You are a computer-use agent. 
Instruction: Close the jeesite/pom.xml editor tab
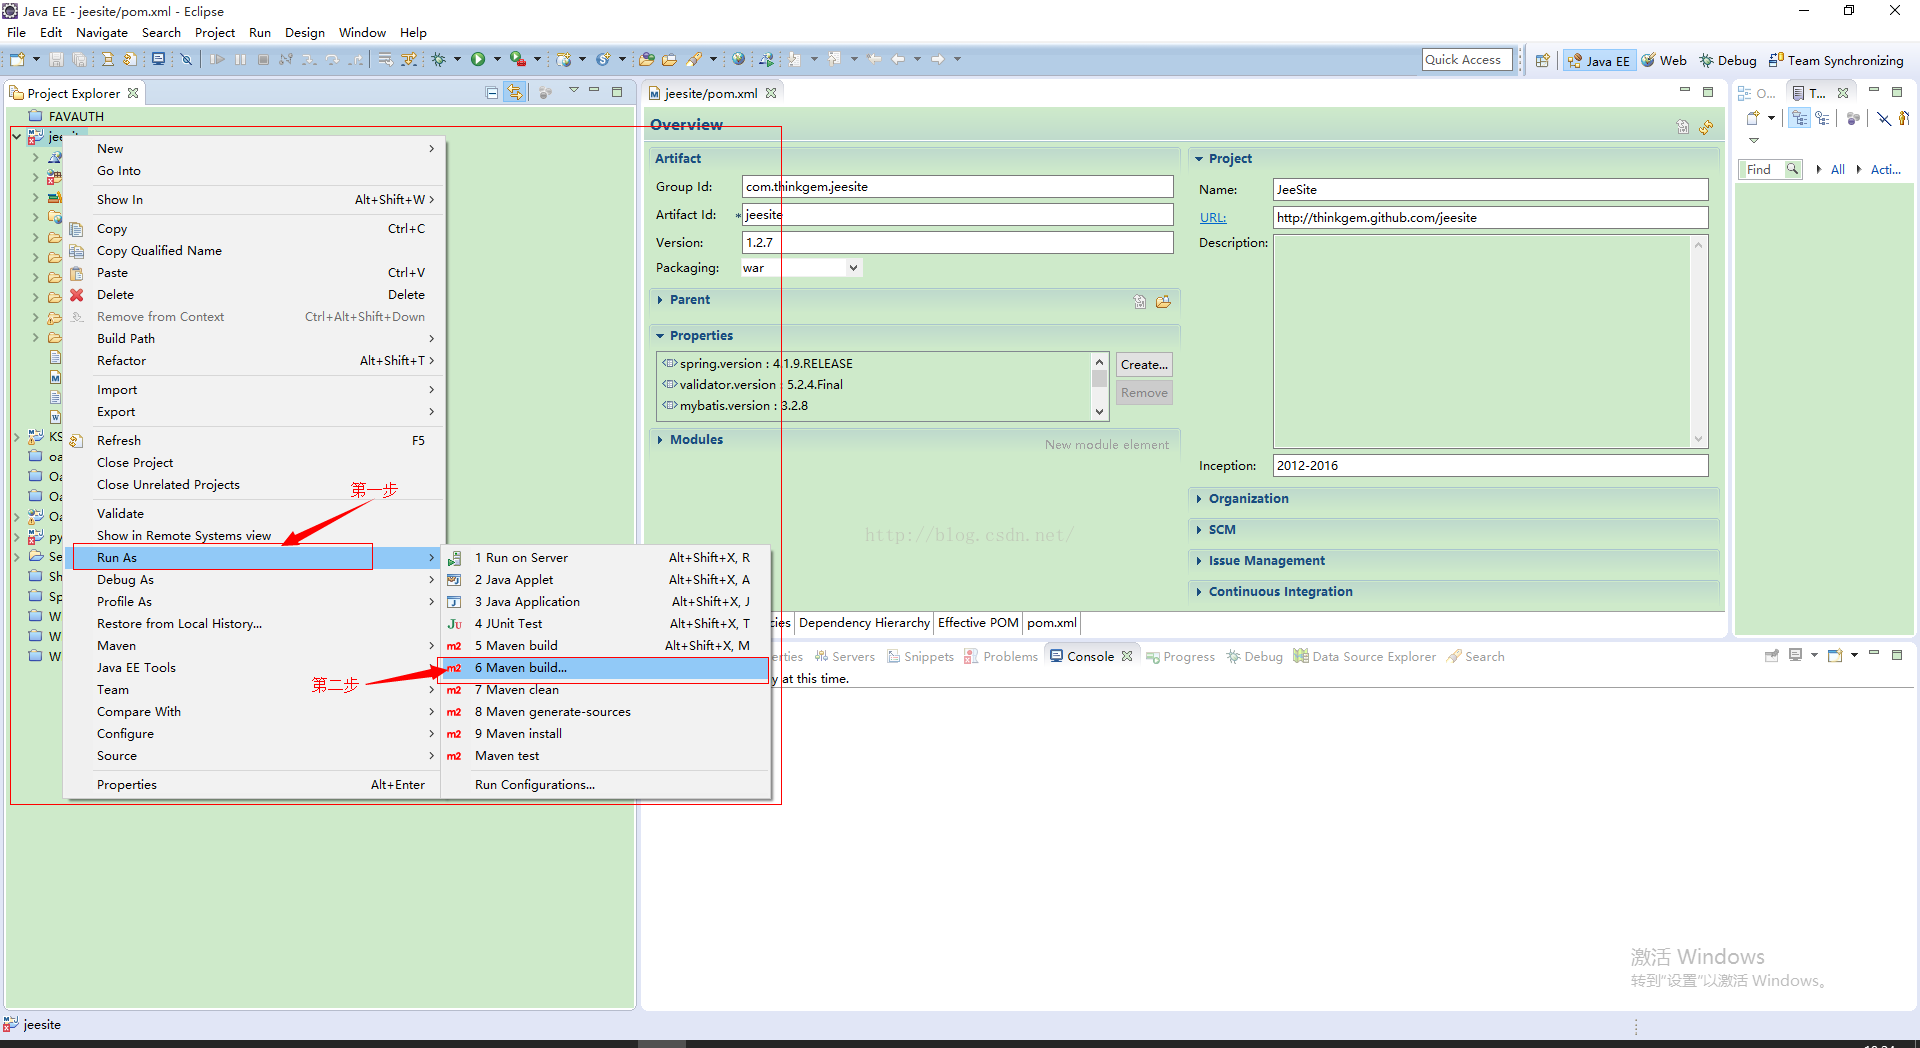(x=771, y=93)
